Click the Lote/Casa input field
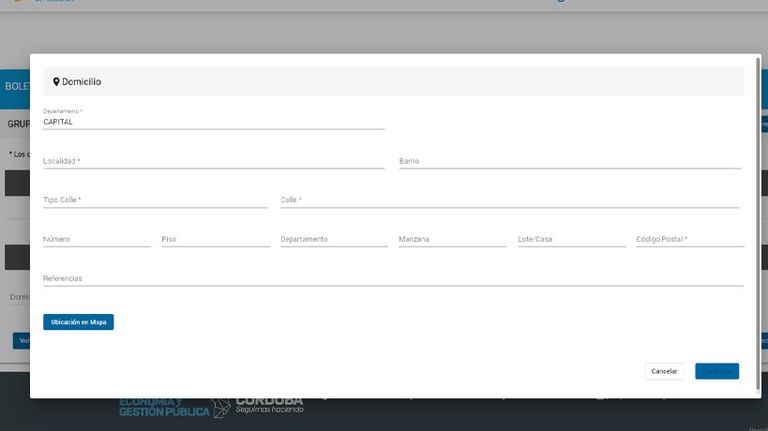The image size is (768, 431). click(x=572, y=239)
